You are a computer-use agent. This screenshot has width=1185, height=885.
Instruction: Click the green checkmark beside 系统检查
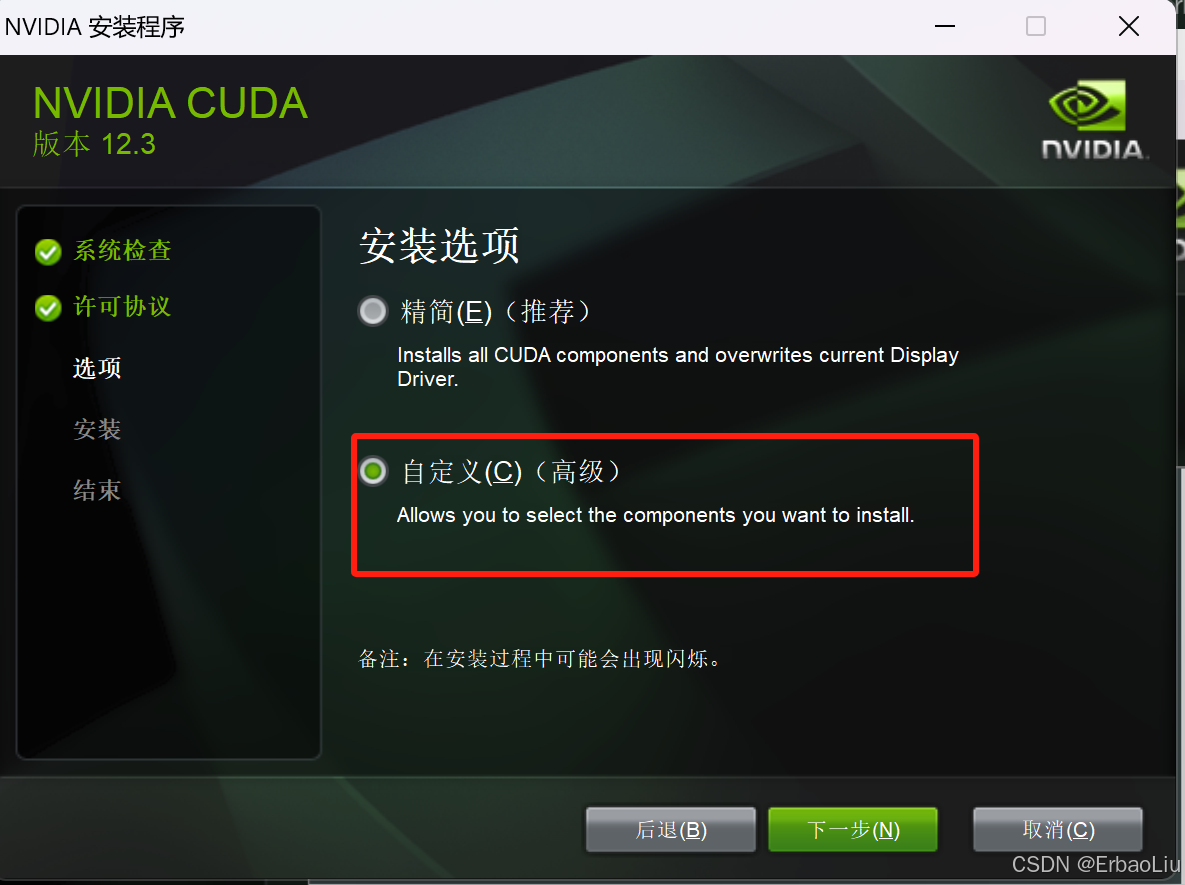[48, 252]
